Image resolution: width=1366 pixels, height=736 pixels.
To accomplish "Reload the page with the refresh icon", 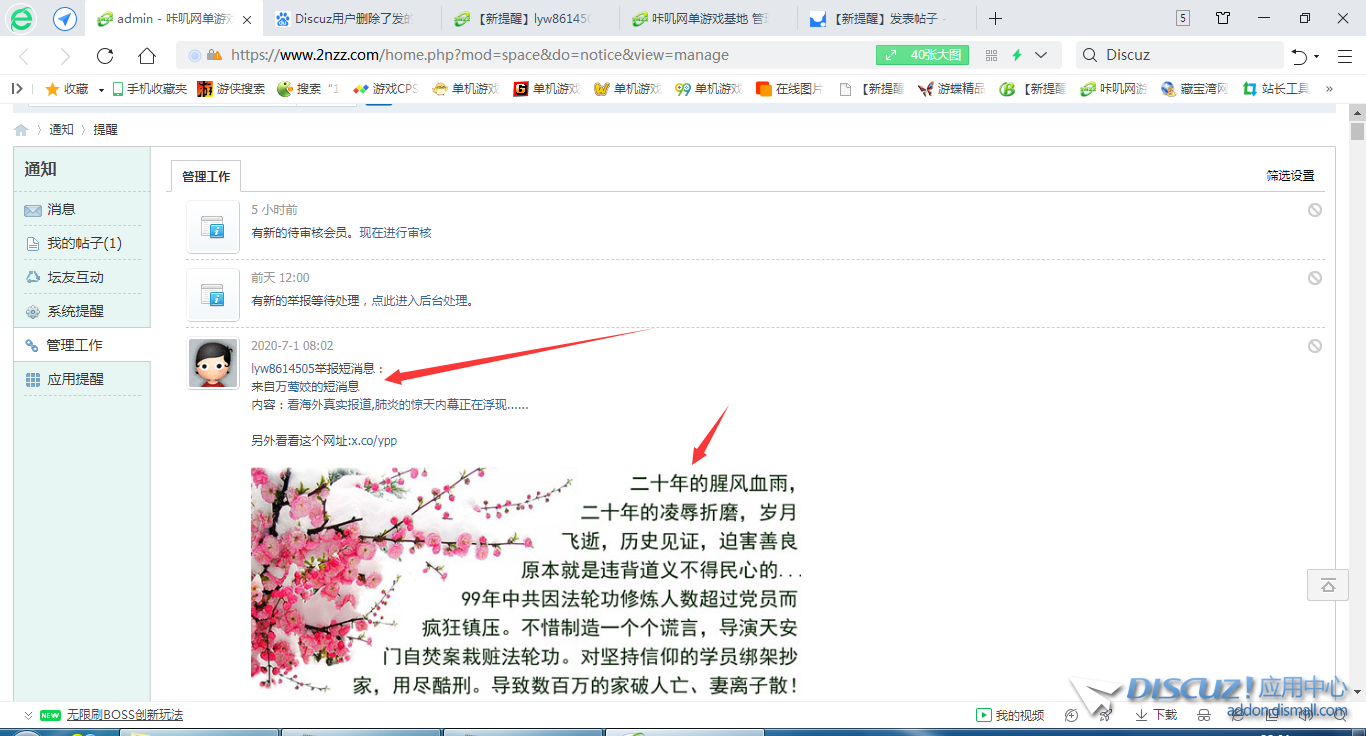I will tap(105, 56).
